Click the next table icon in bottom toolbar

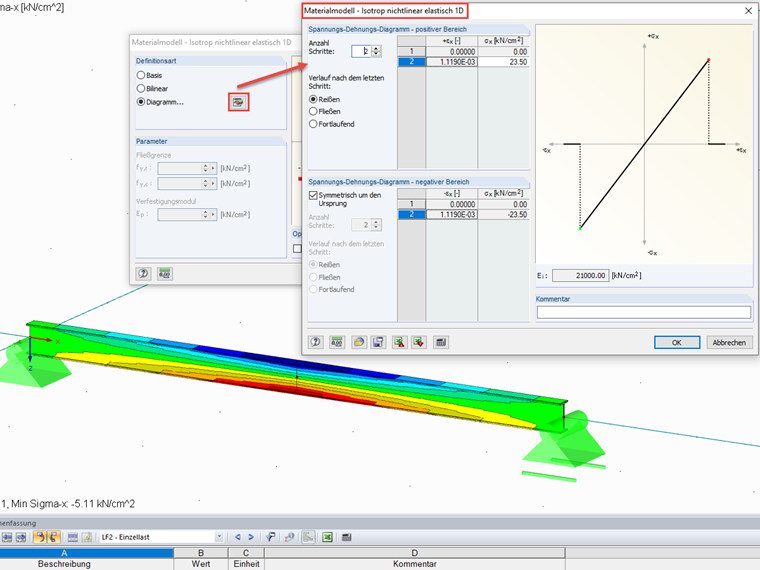click(21, 537)
